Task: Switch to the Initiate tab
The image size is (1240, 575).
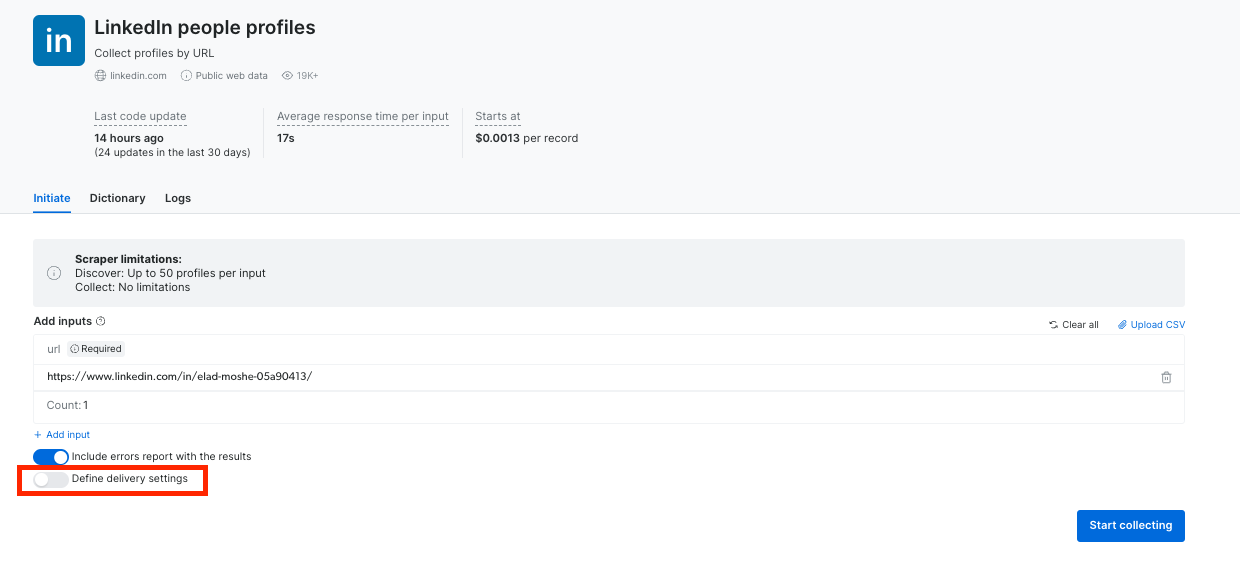Action: click(x=52, y=198)
